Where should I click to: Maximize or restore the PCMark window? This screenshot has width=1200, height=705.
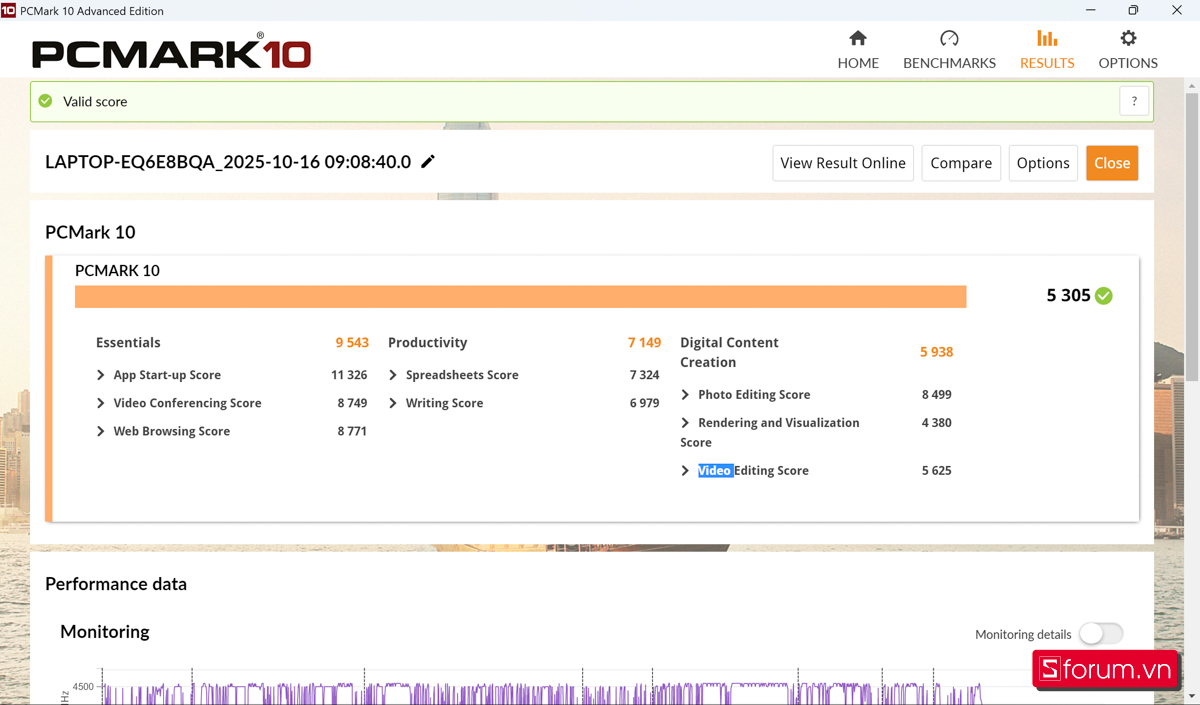(1133, 11)
